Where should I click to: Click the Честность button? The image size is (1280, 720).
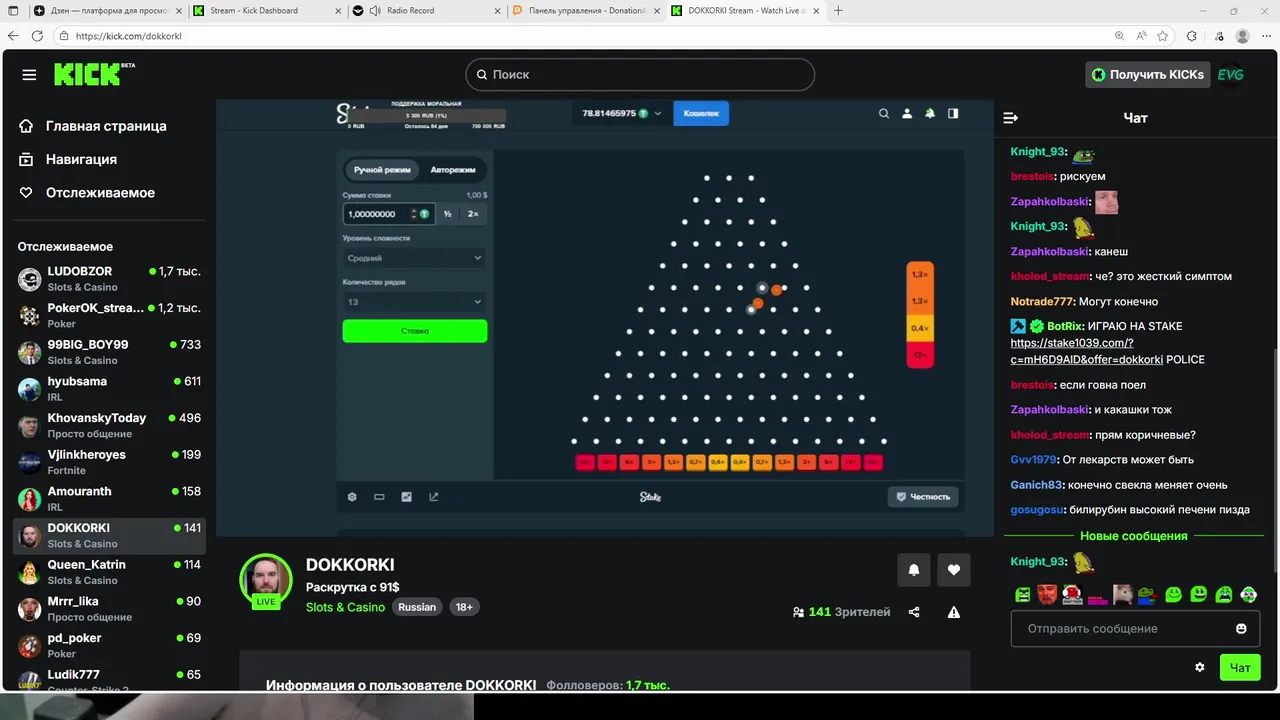923,497
